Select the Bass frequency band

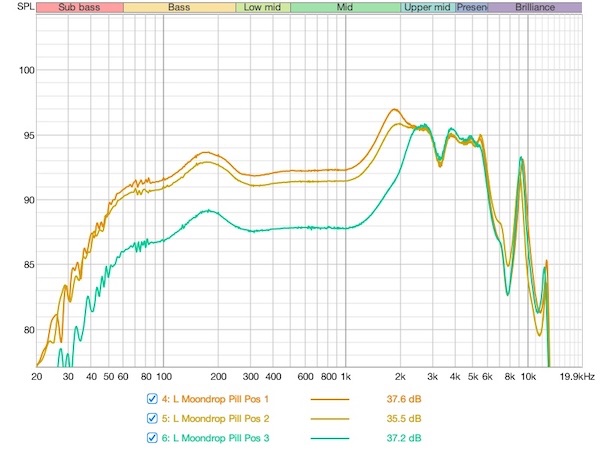tap(179, 7)
